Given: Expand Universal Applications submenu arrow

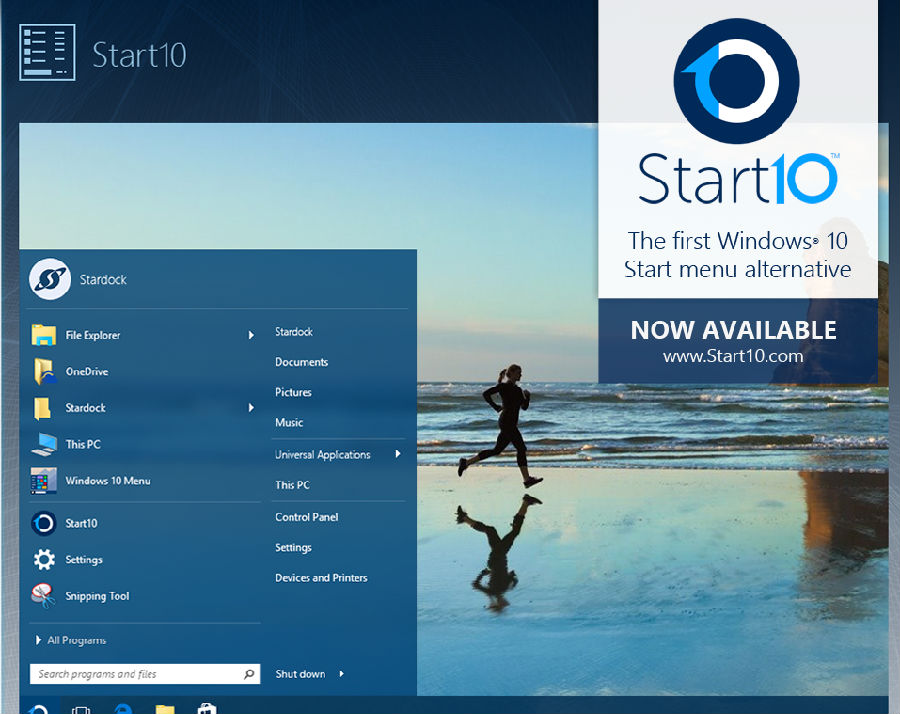Looking at the screenshot, I should coord(398,454).
